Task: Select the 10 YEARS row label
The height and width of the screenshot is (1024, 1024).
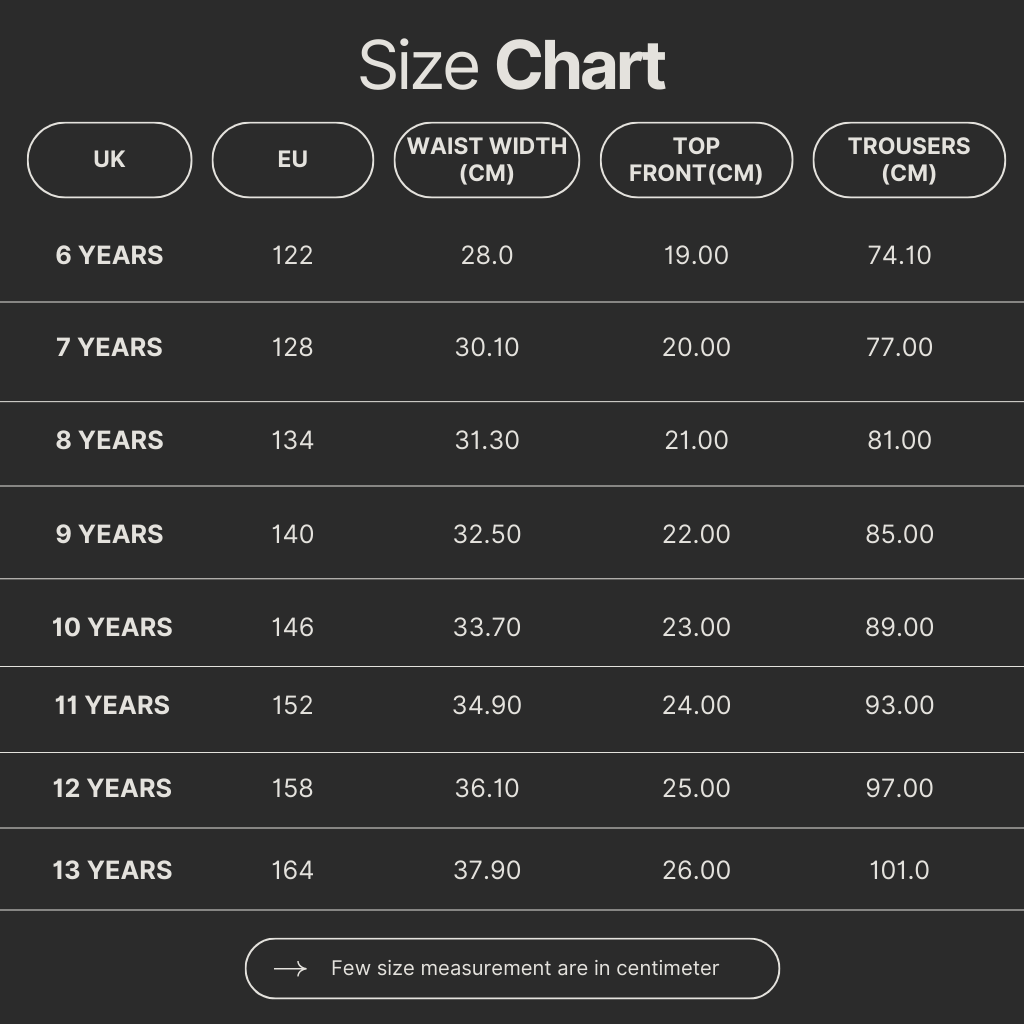Action: click(112, 627)
